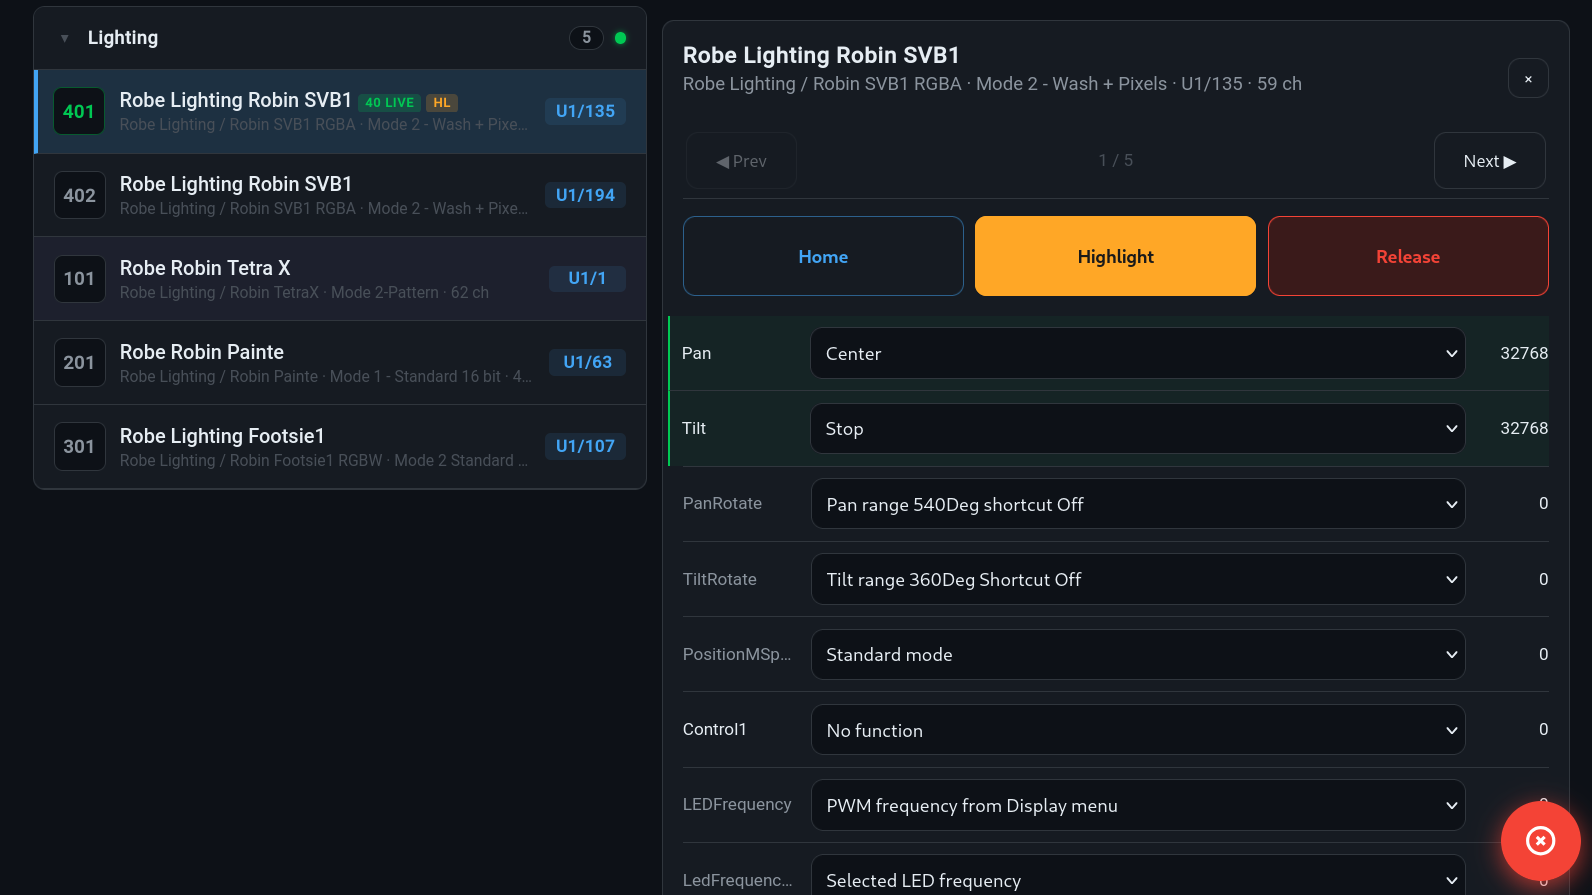The height and width of the screenshot is (895, 1592).
Task: Open the Tilt dropdown showing Stop
Action: tap(1137, 429)
